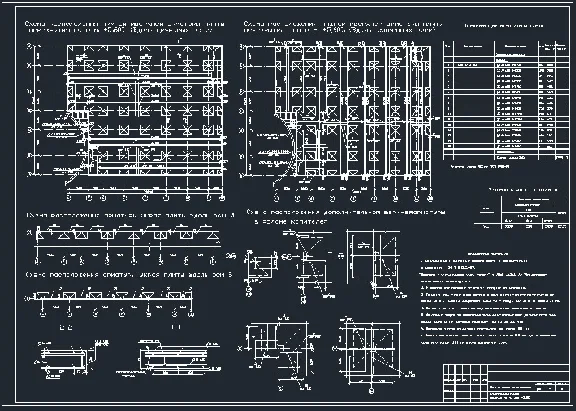Screen dimensions: 576x411
Task: Click the small slab edge section detail at bottom left
Action: pos(72,359)
